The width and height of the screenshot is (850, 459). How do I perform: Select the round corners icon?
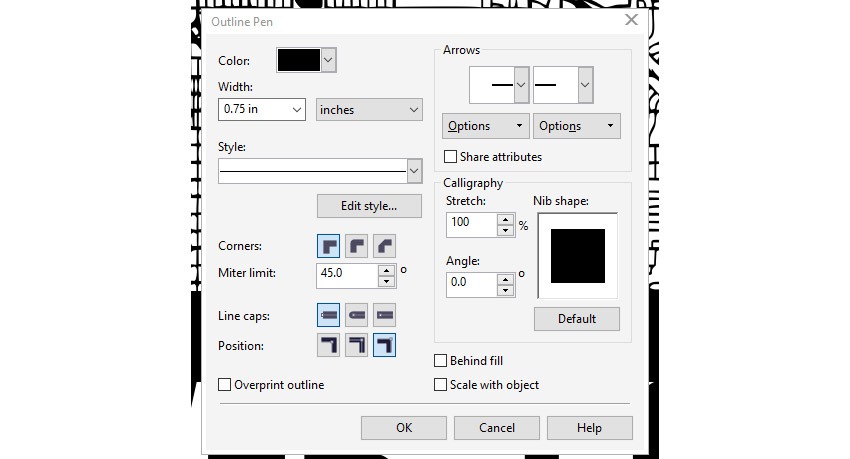click(x=357, y=246)
